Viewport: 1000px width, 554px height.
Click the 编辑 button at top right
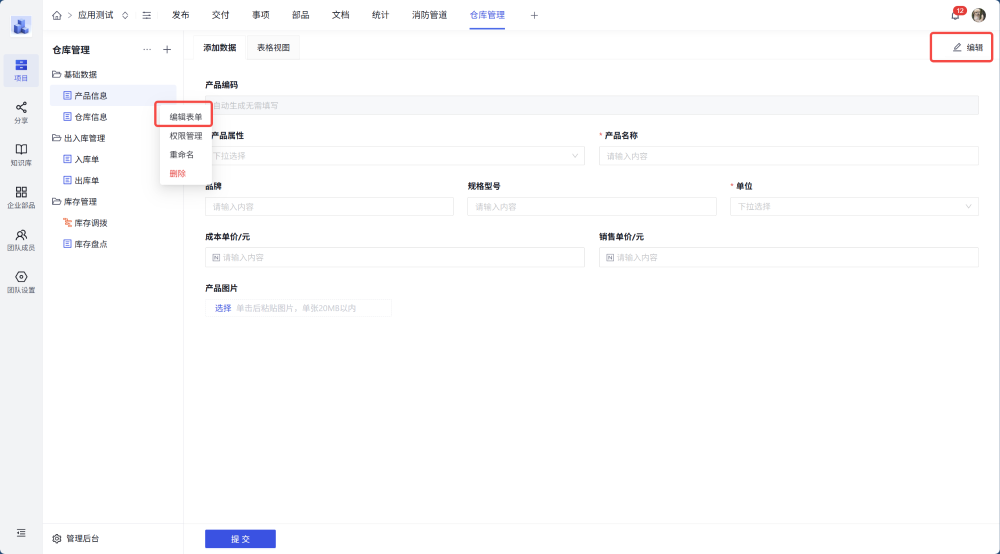967,47
